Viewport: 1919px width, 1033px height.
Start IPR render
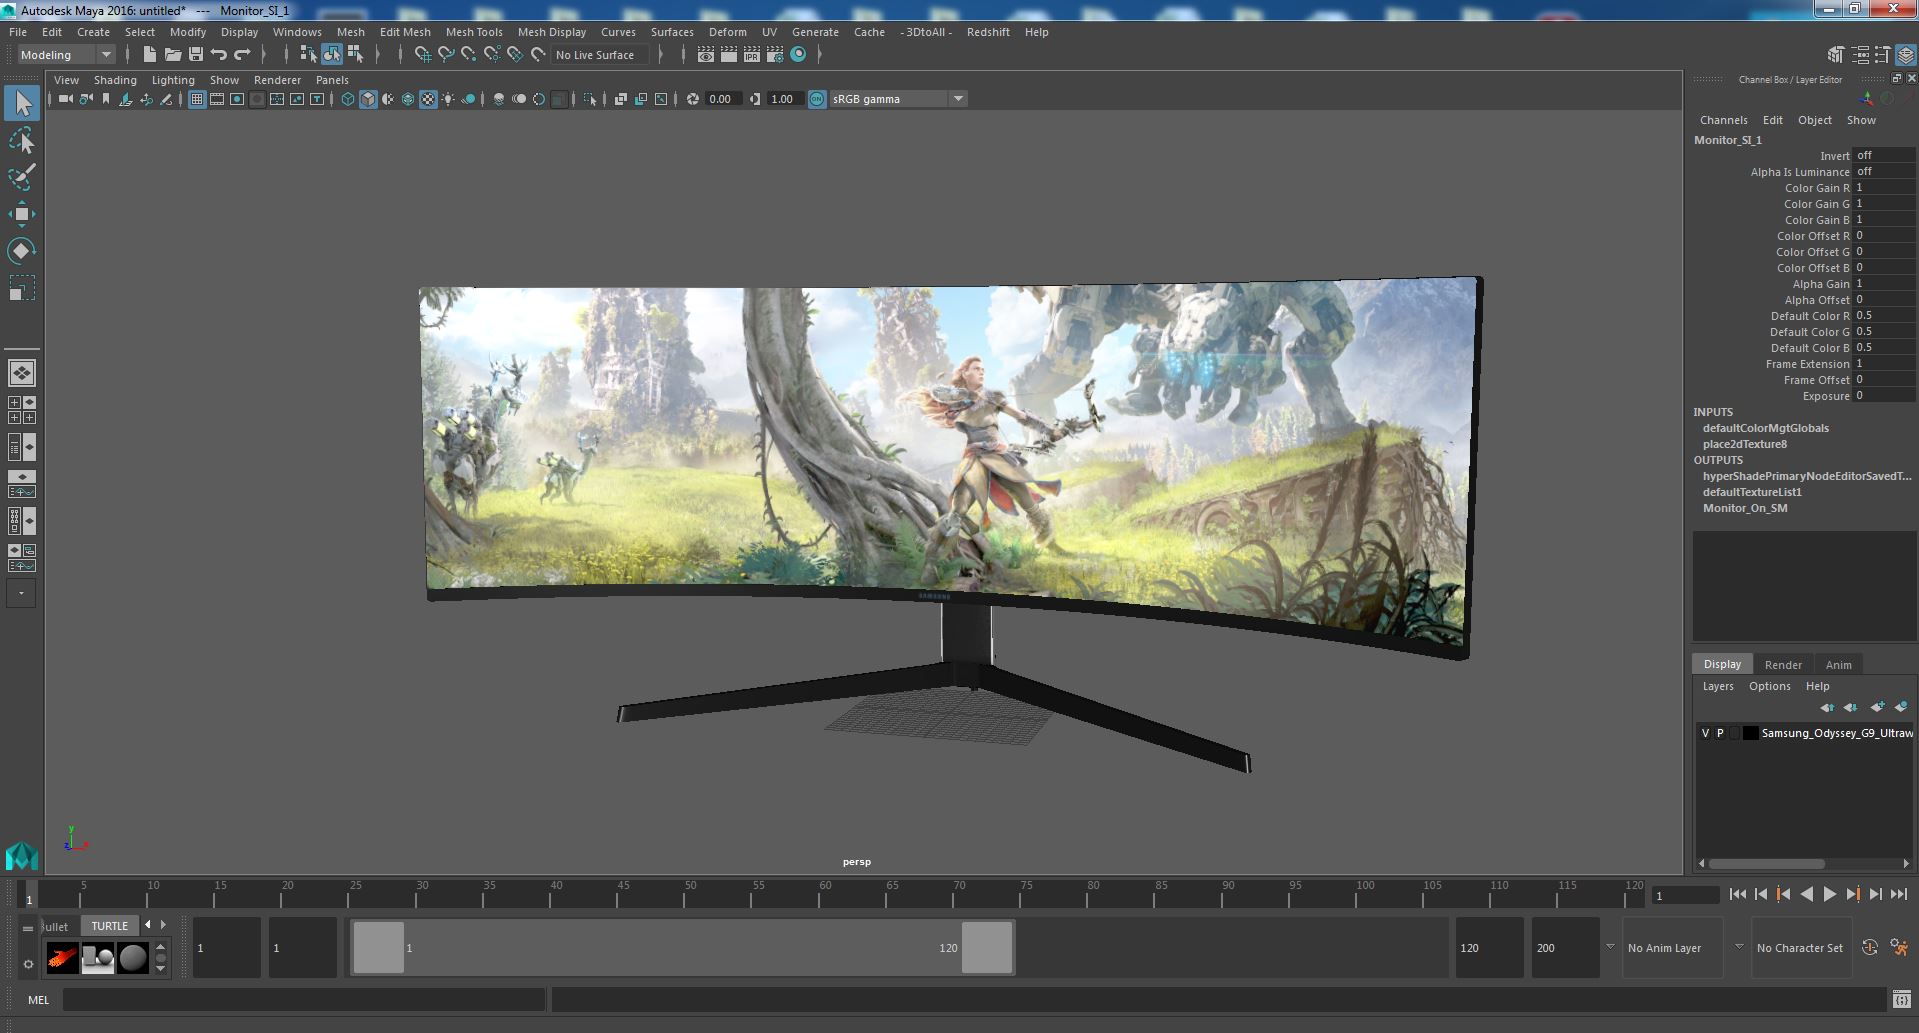tap(752, 55)
